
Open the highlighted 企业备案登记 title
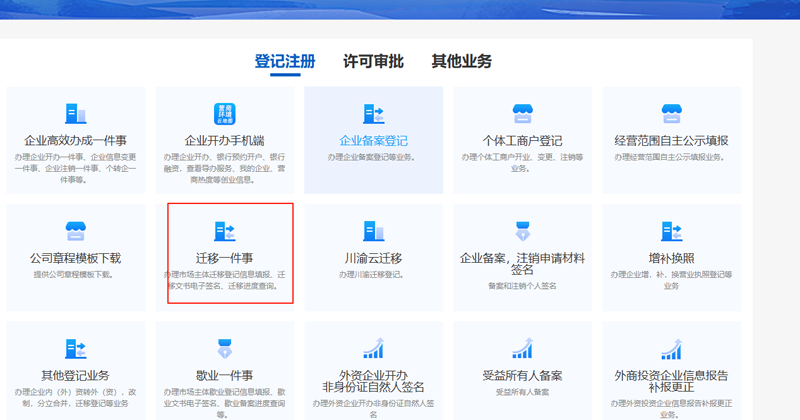pos(373,140)
